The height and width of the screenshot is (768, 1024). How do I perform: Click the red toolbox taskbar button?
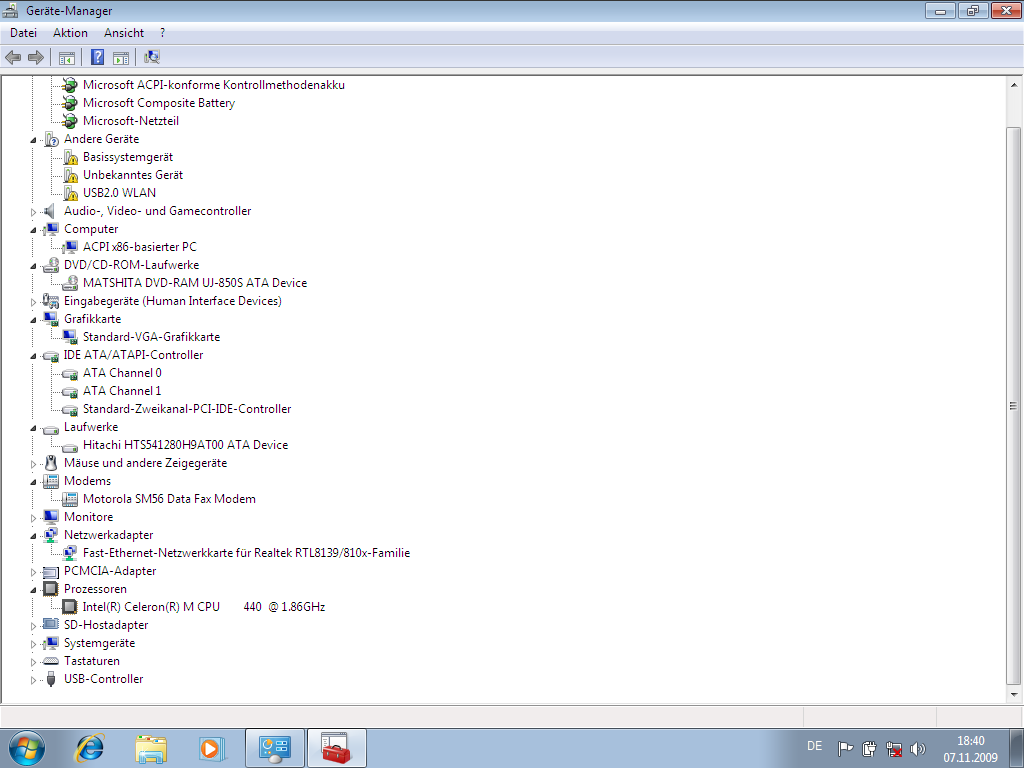coord(336,748)
